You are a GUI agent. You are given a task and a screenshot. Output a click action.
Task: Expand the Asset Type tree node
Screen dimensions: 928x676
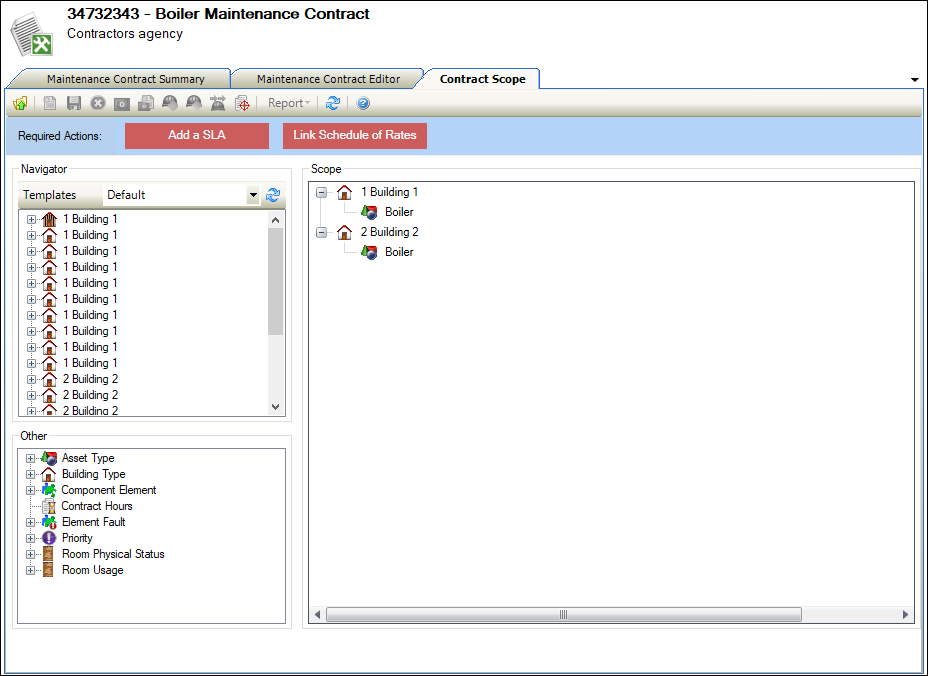click(31, 458)
